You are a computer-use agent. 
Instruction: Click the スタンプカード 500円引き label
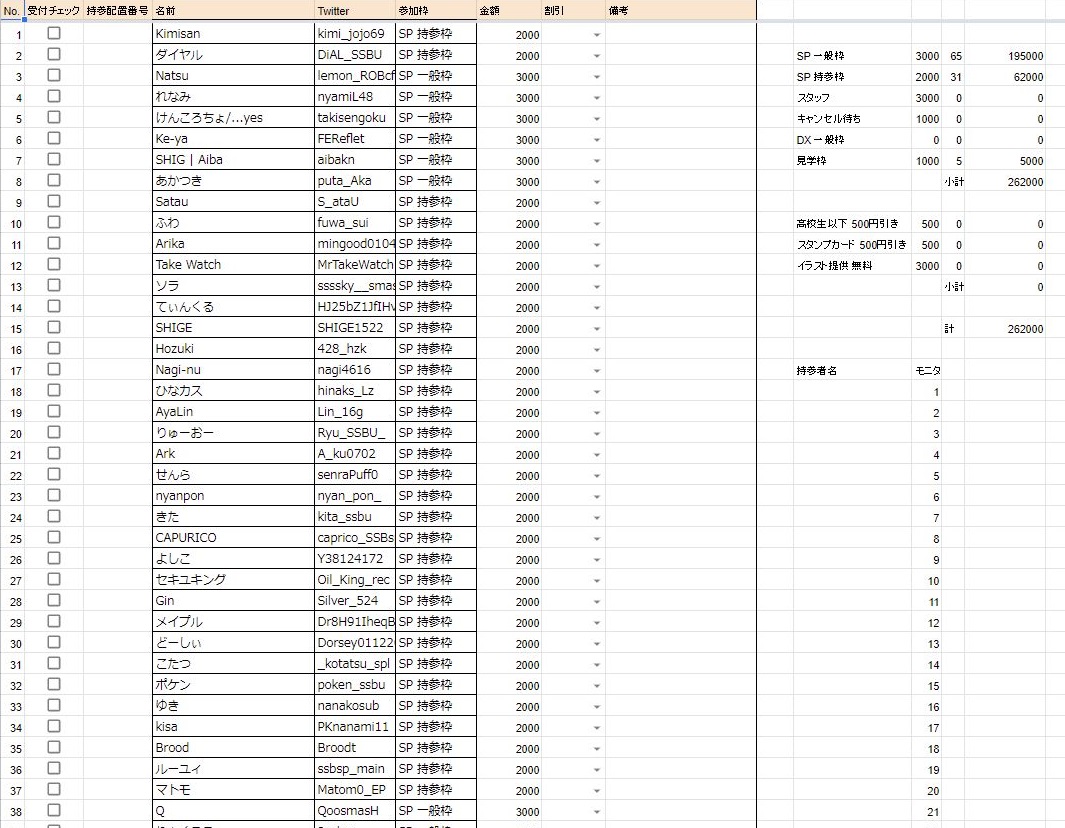pos(851,245)
